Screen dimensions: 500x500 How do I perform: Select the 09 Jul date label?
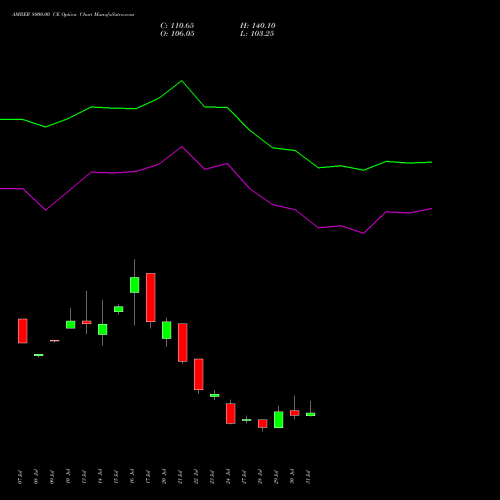(x=52, y=477)
